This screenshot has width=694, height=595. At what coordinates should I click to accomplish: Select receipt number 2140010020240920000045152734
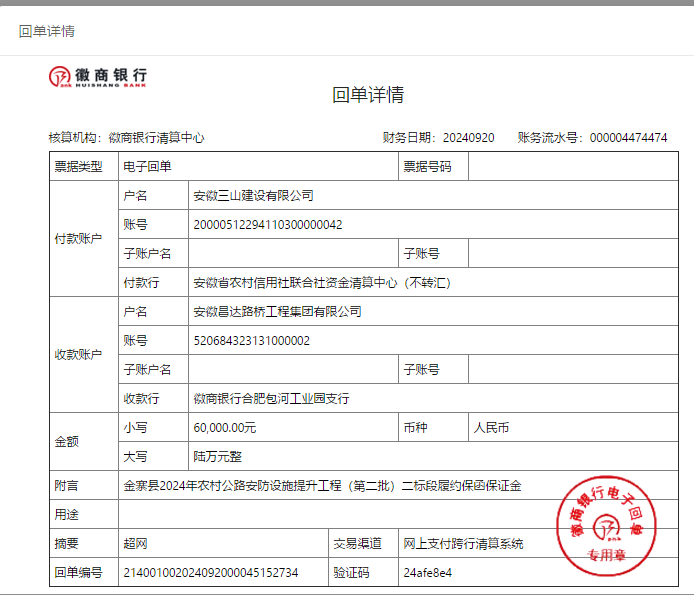click(x=210, y=573)
